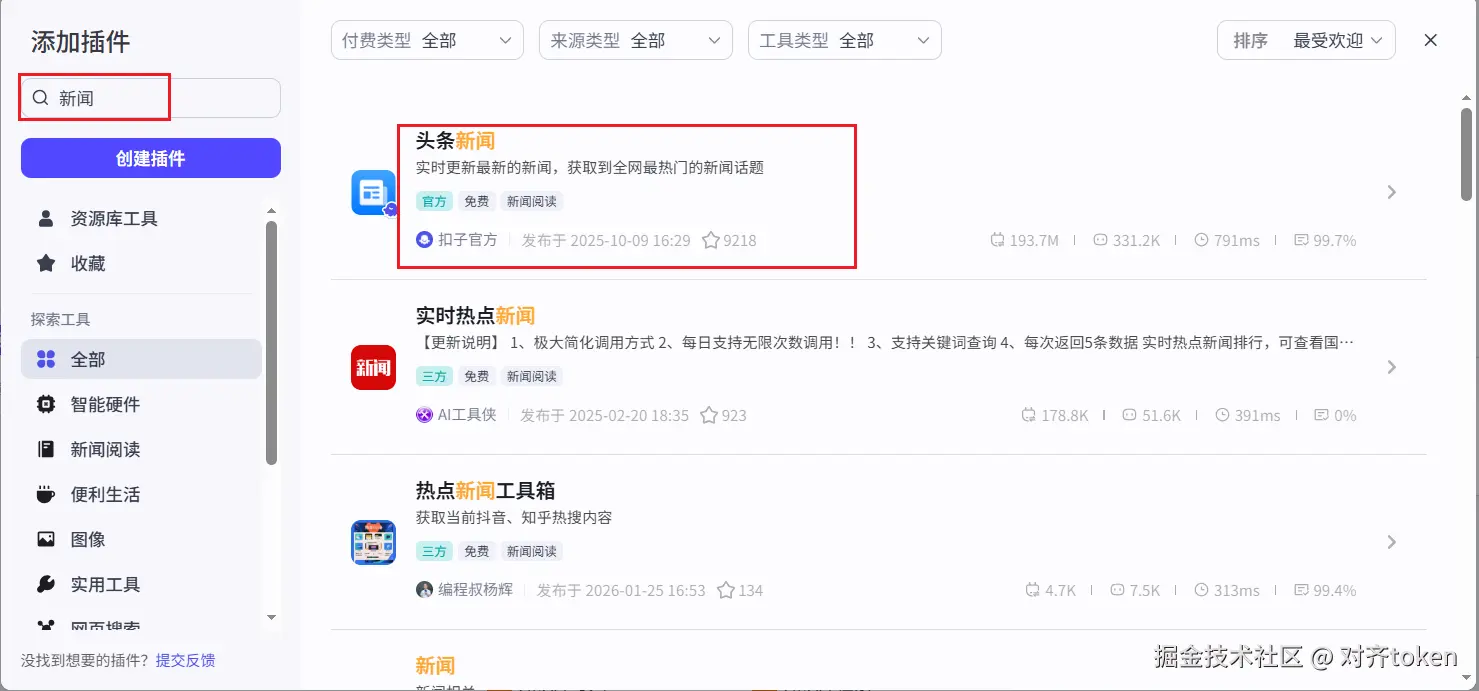
Task: Favorite 热点新闻工具箱 via star showing 134
Action: pyautogui.click(x=727, y=590)
